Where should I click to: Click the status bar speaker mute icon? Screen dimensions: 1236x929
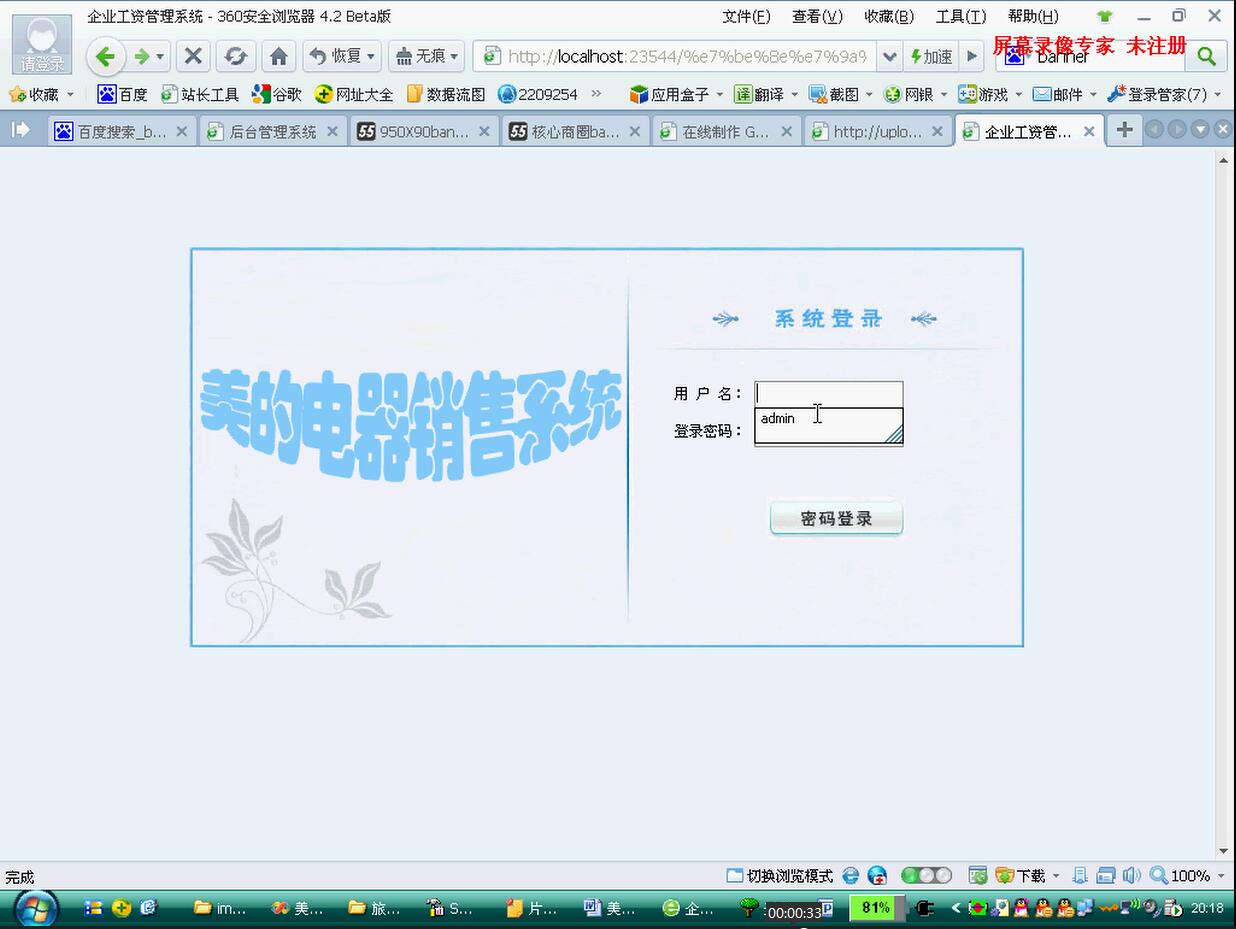[x=1131, y=876]
